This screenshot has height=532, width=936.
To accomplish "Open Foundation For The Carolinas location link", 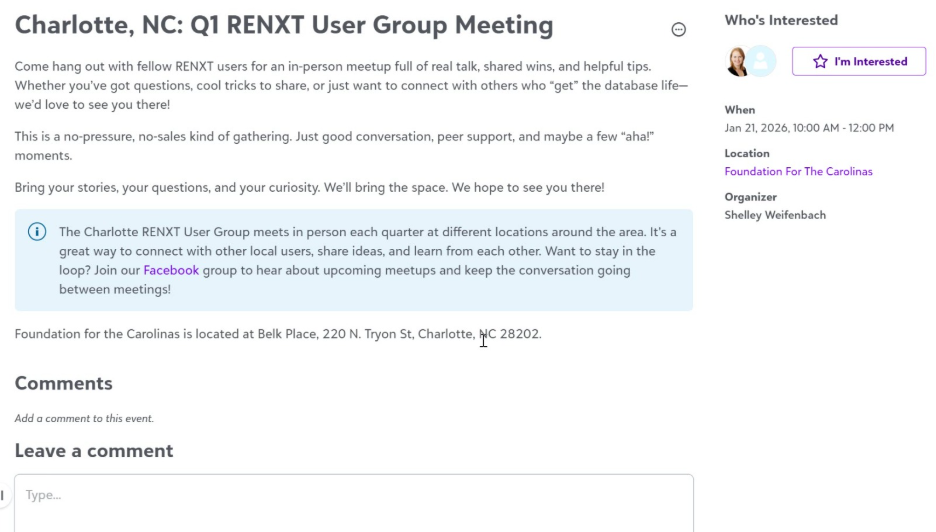I will pos(798,171).
